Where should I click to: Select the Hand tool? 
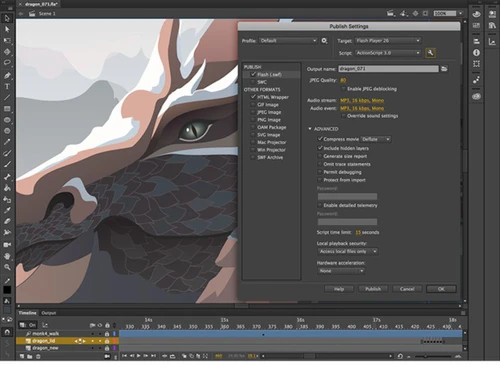(x=7, y=256)
